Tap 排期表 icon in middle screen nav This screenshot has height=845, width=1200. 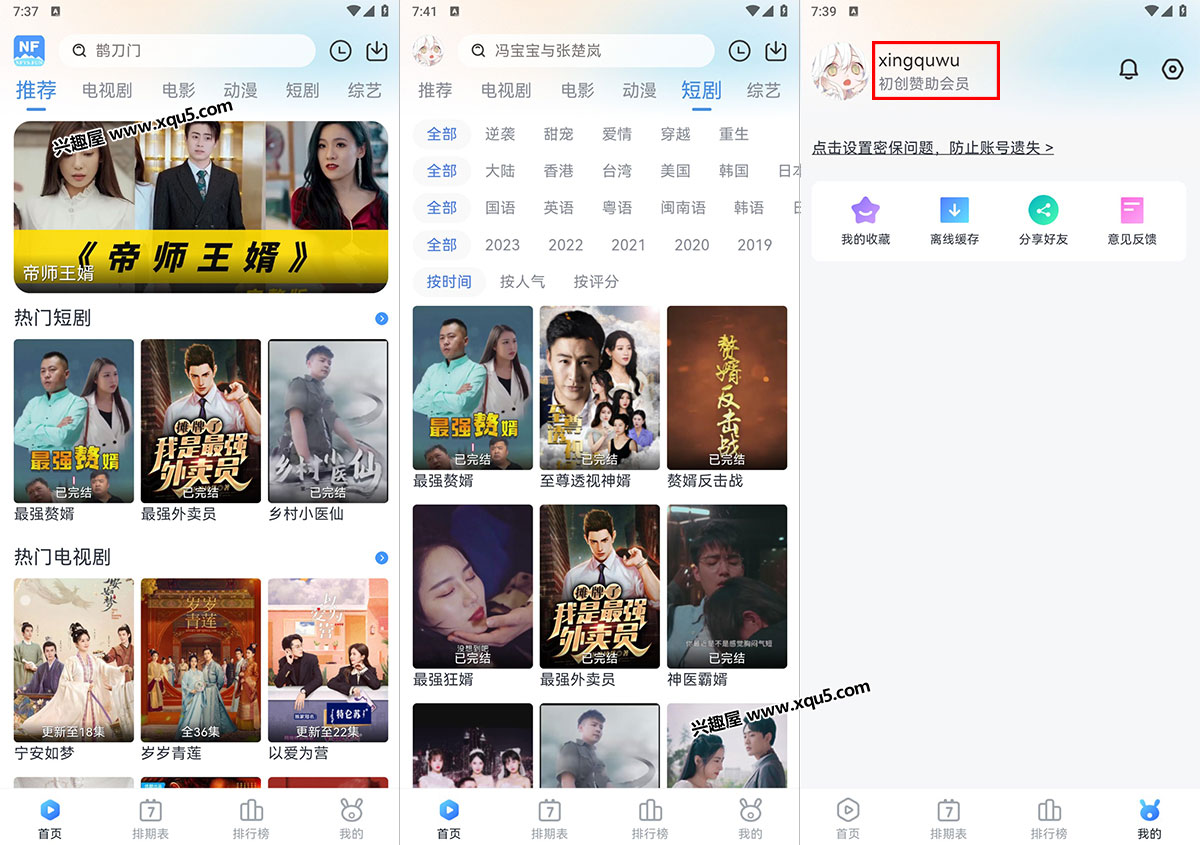click(549, 809)
